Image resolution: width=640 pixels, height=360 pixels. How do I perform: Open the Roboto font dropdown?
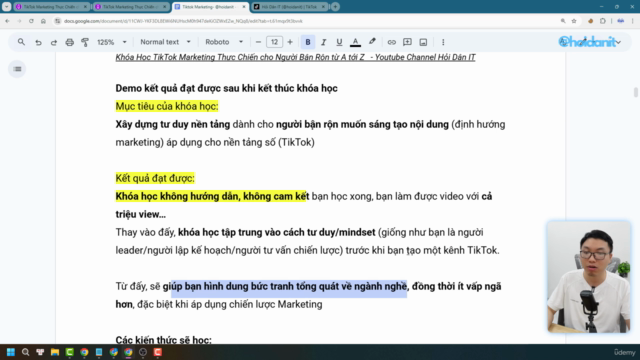point(224,42)
